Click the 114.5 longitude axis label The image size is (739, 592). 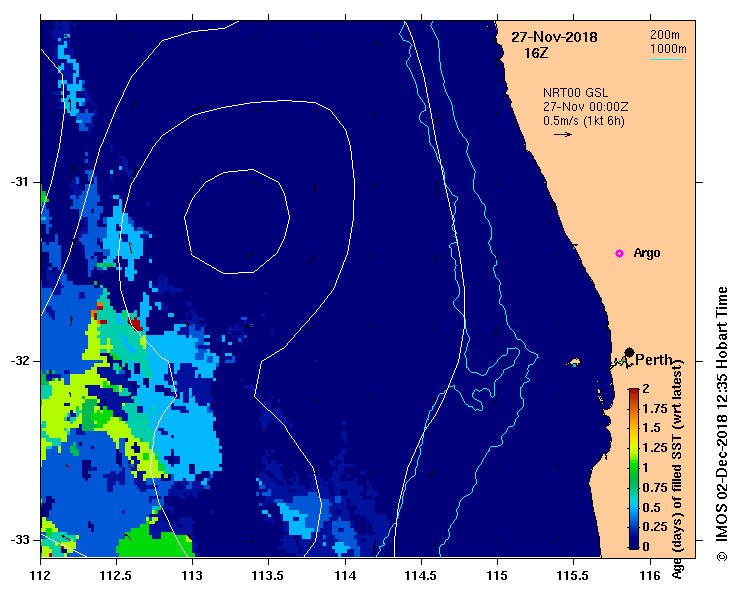coord(421,576)
